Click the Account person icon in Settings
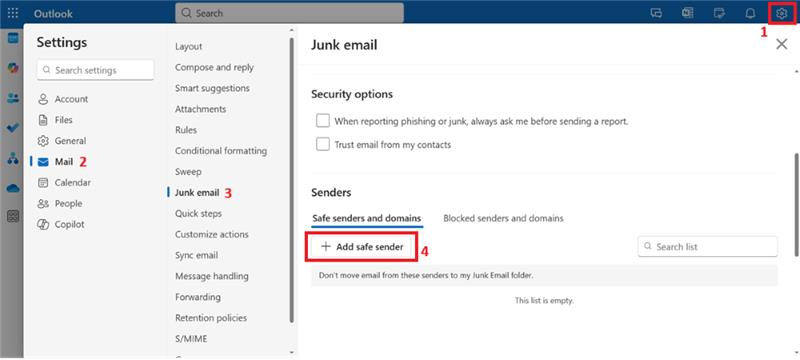The image size is (800, 360). click(43, 99)
